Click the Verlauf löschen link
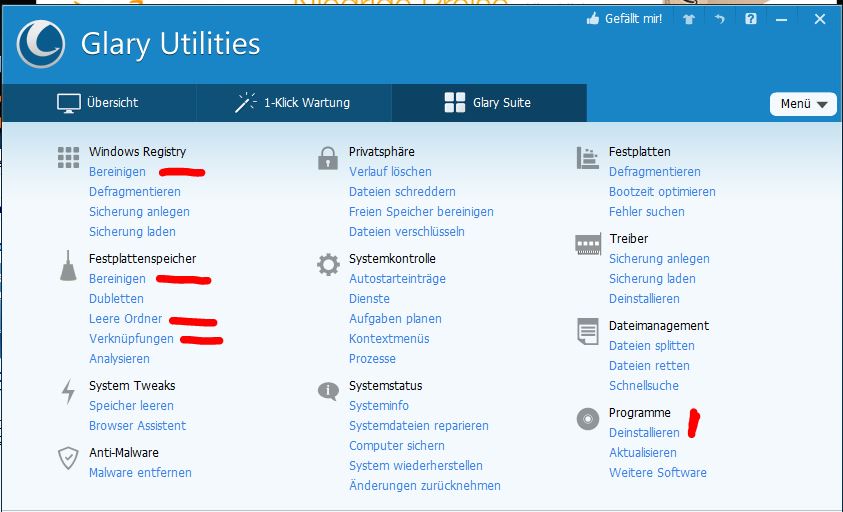This screenshot has height=512, width=843. click(x=390, y=172)
